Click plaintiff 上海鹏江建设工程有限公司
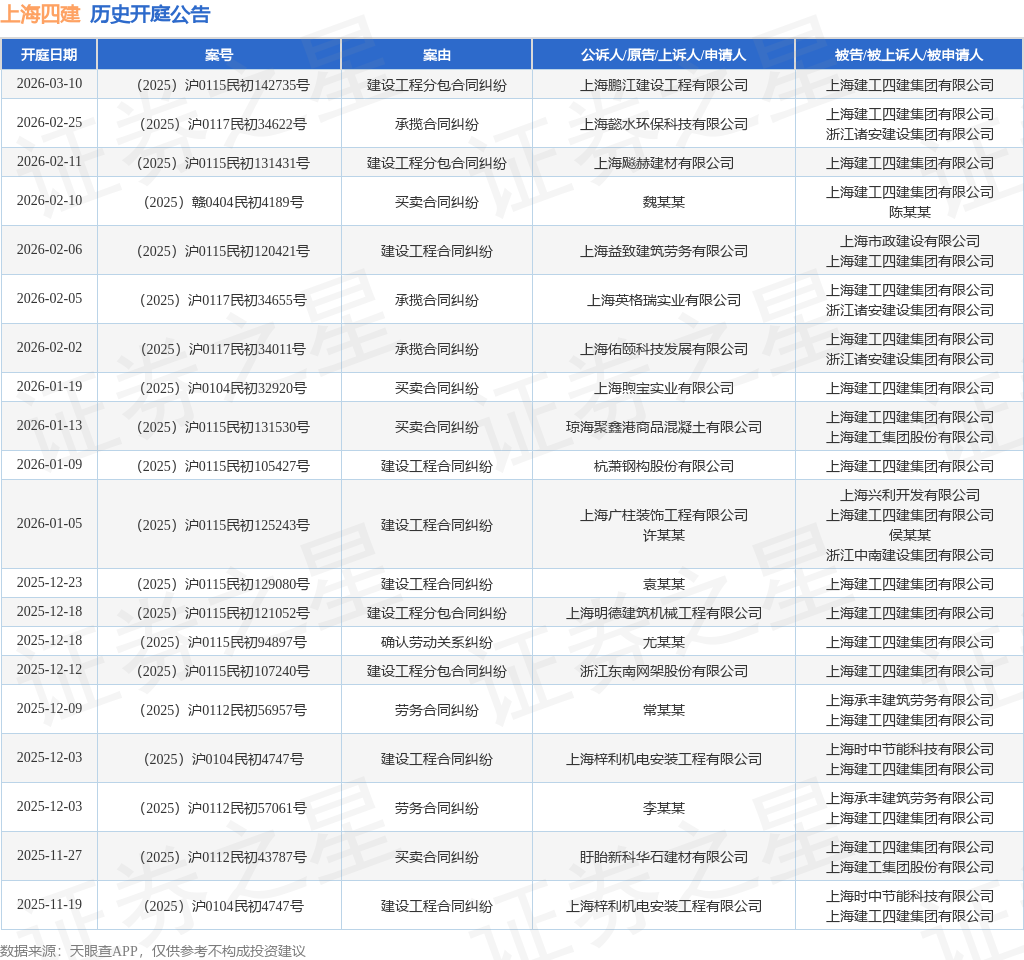Viewport: 1024px width, 960px height. [x=664, y=85]
